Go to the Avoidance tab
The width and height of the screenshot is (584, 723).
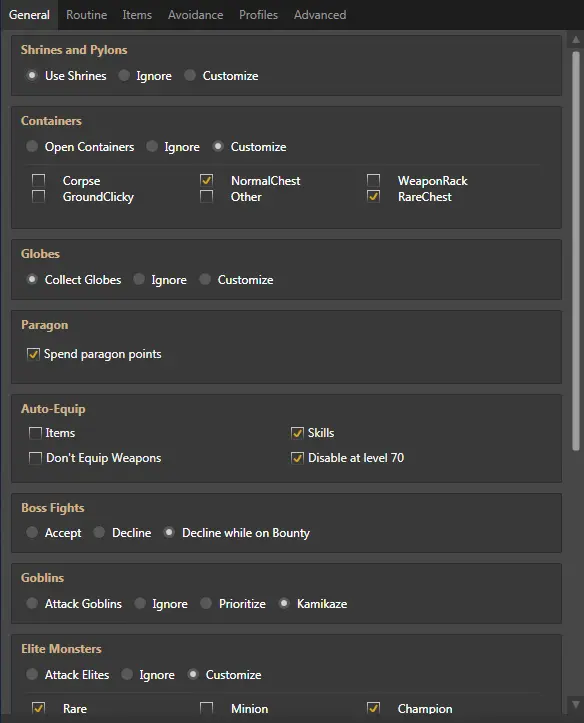point(195,15)
